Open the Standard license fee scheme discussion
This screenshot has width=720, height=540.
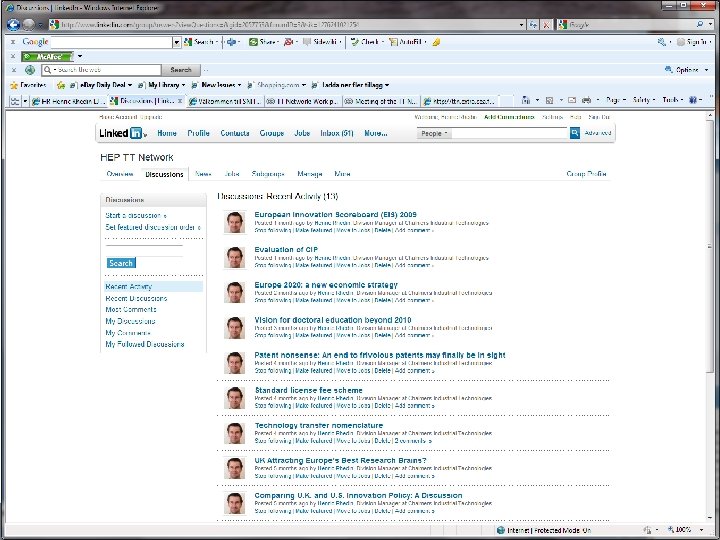point(309,390)
